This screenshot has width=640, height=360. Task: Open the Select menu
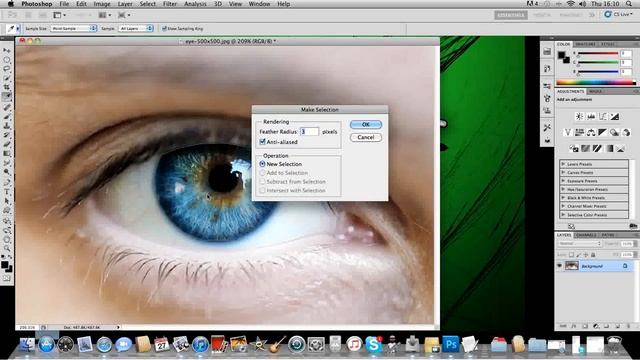coord(147,4)
